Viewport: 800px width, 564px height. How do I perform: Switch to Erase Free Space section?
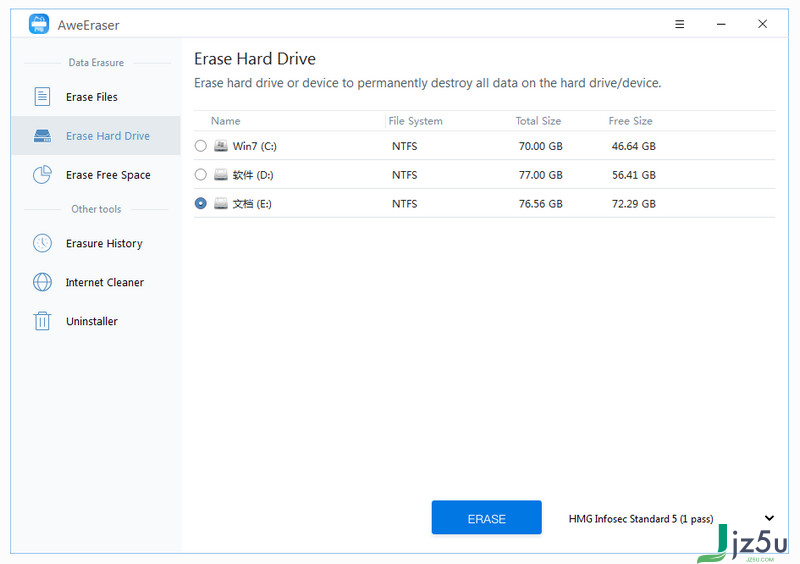coord(96,175)
